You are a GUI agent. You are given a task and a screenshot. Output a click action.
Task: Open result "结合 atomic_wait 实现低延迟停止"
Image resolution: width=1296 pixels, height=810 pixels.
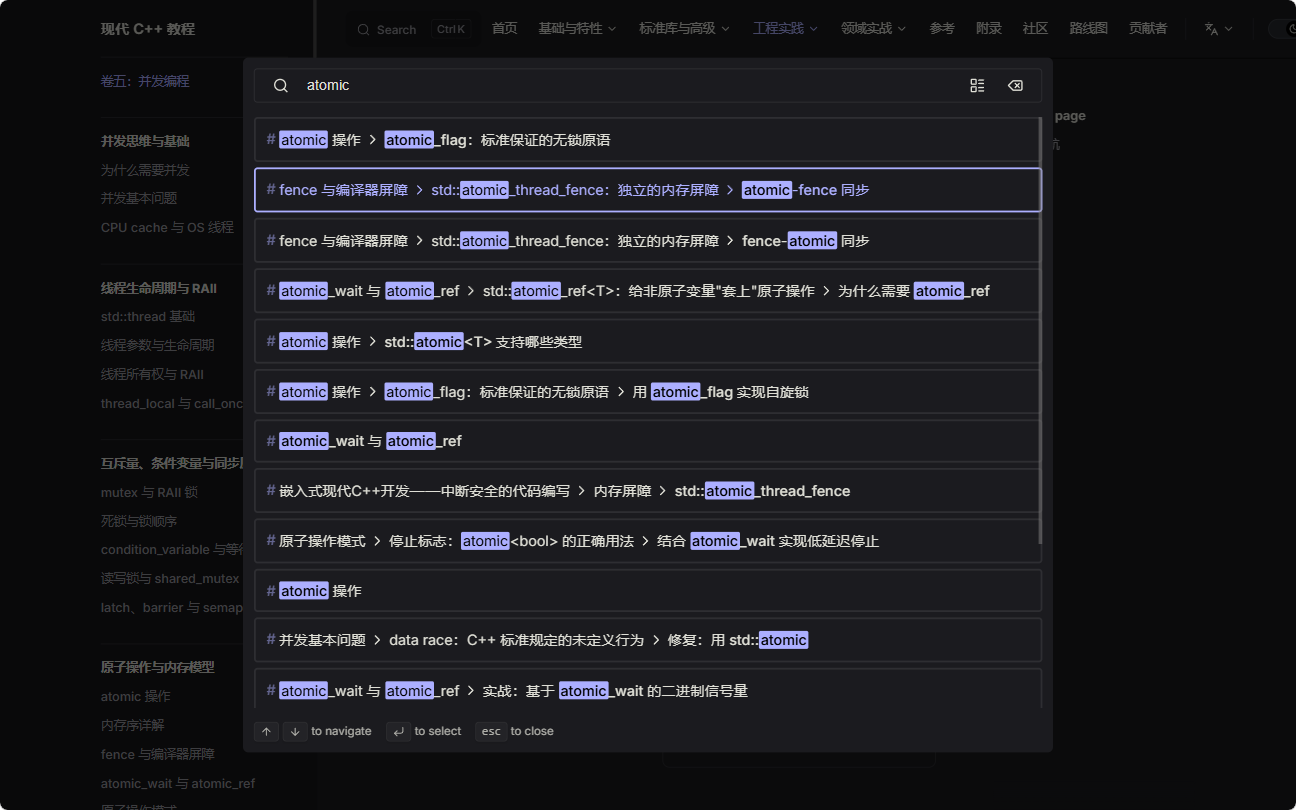pyautogui.click(x=647, y=541)
